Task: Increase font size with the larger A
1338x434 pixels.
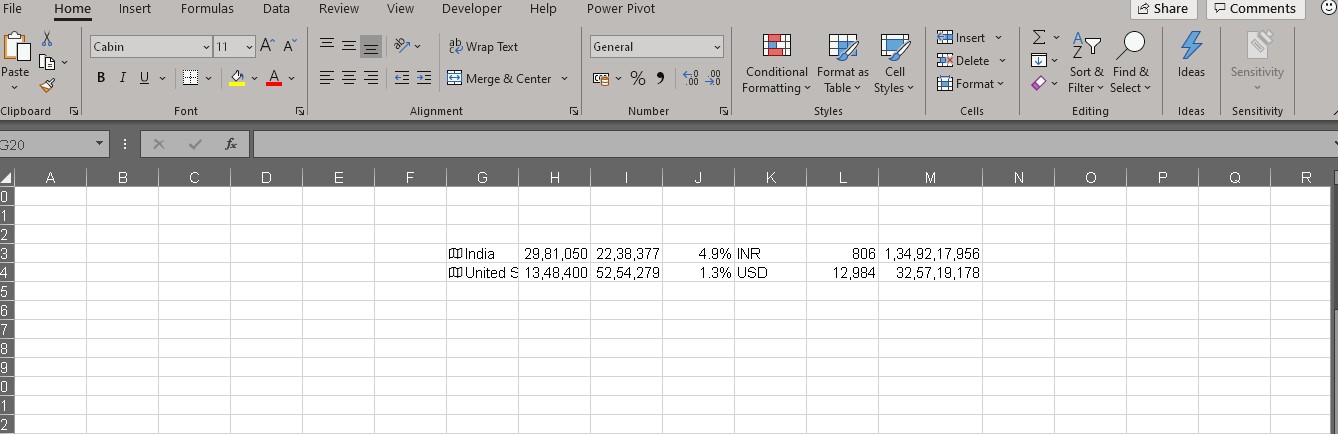Action: (x=268, y=47)
